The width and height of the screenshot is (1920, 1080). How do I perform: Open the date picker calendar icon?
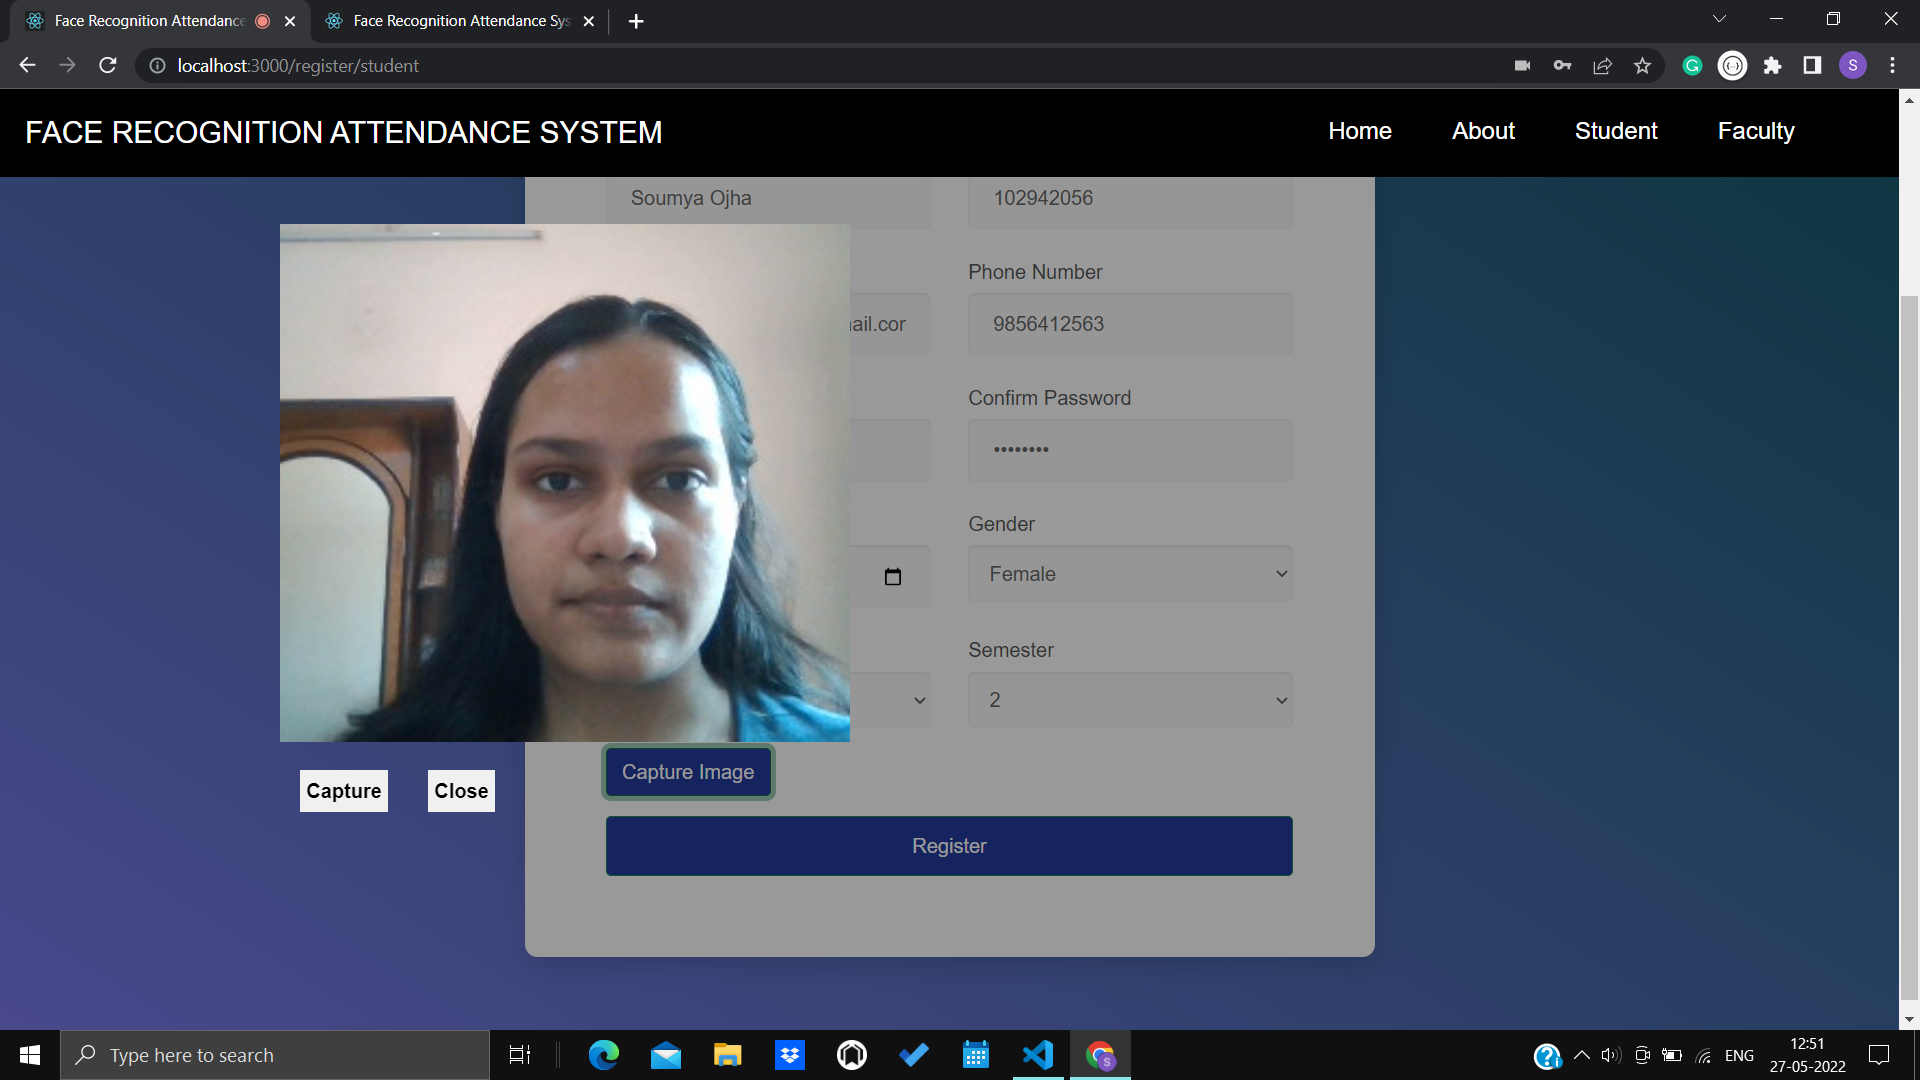pyautogui.click(x=893, y=576)
